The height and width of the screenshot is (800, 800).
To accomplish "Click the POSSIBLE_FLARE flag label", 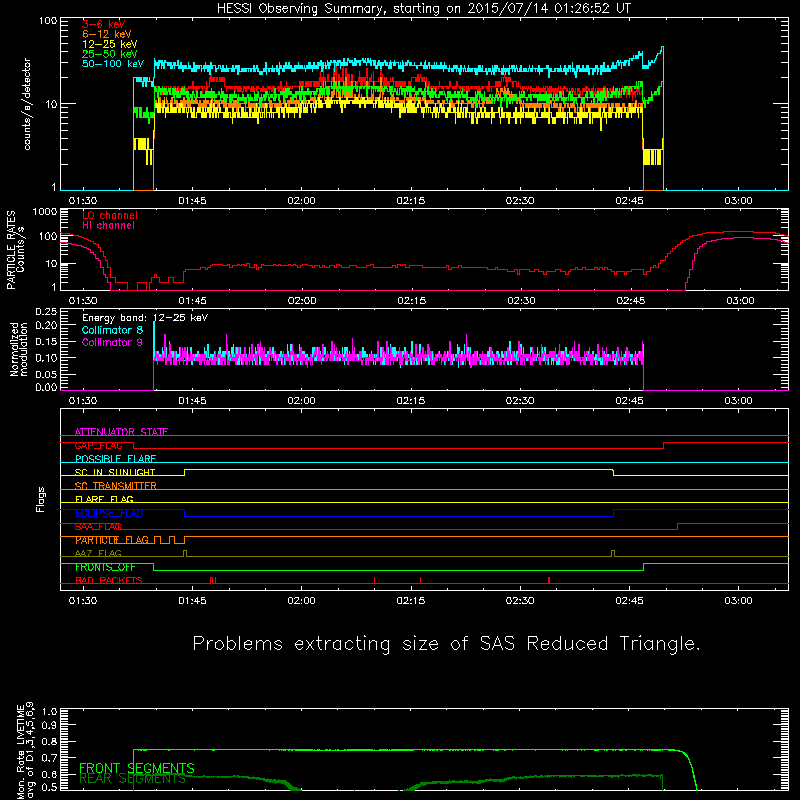I will [x=115, y=459].
